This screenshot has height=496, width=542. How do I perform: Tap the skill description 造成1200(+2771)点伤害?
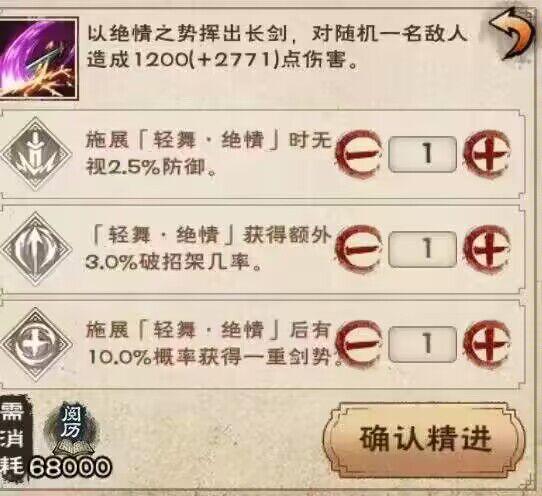[222, 60]
